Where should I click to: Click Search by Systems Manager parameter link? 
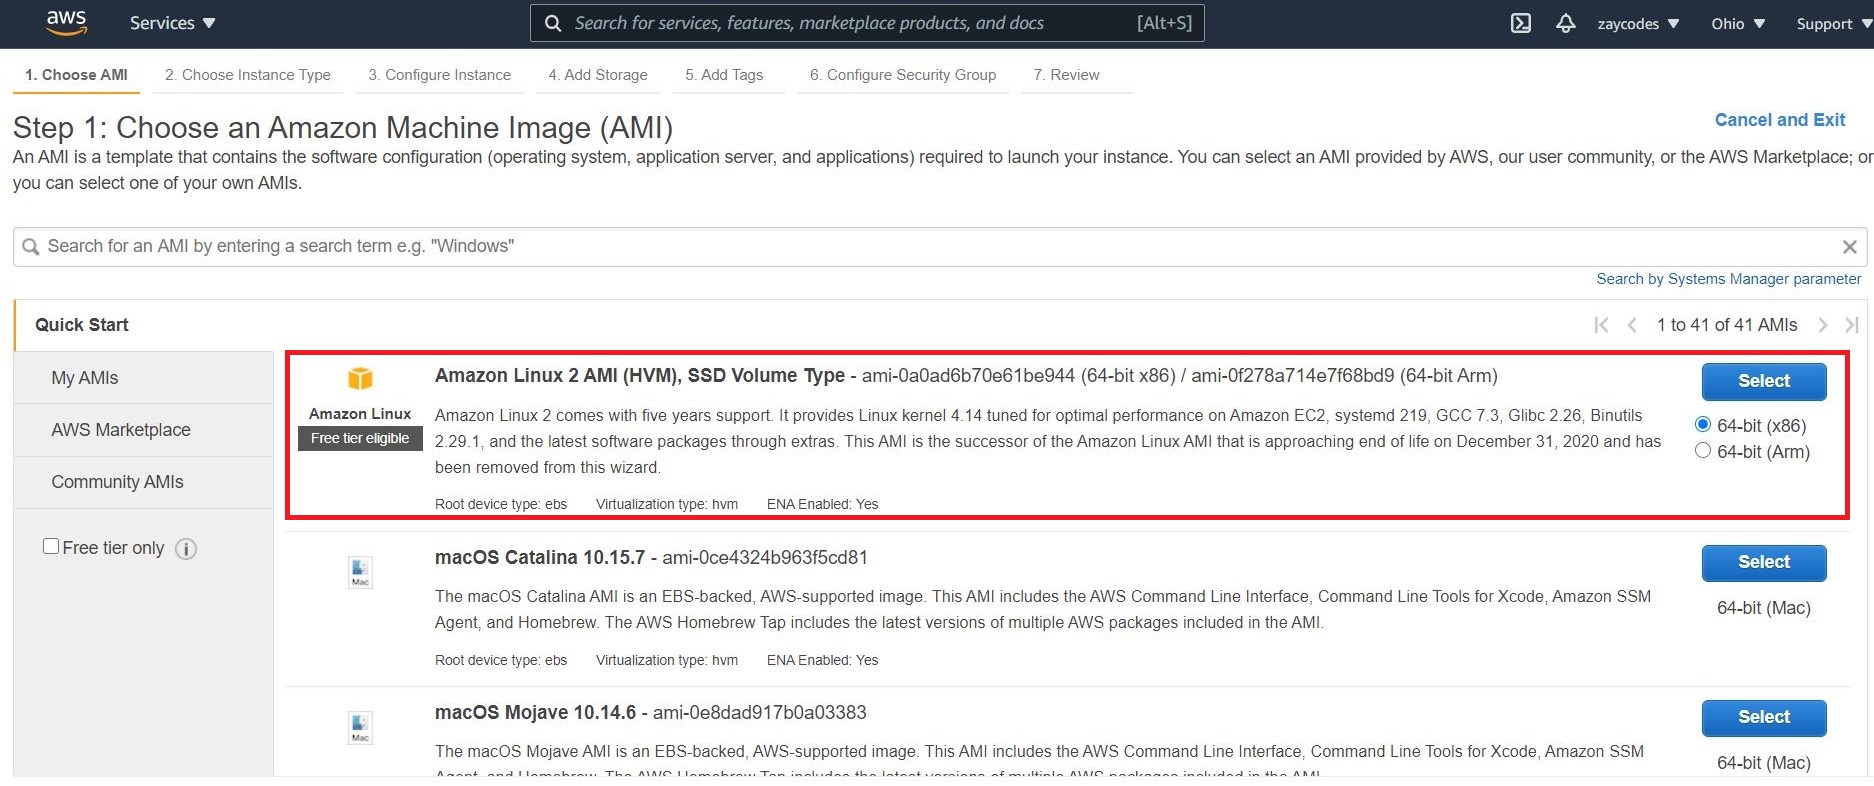tap(1728, 279)
